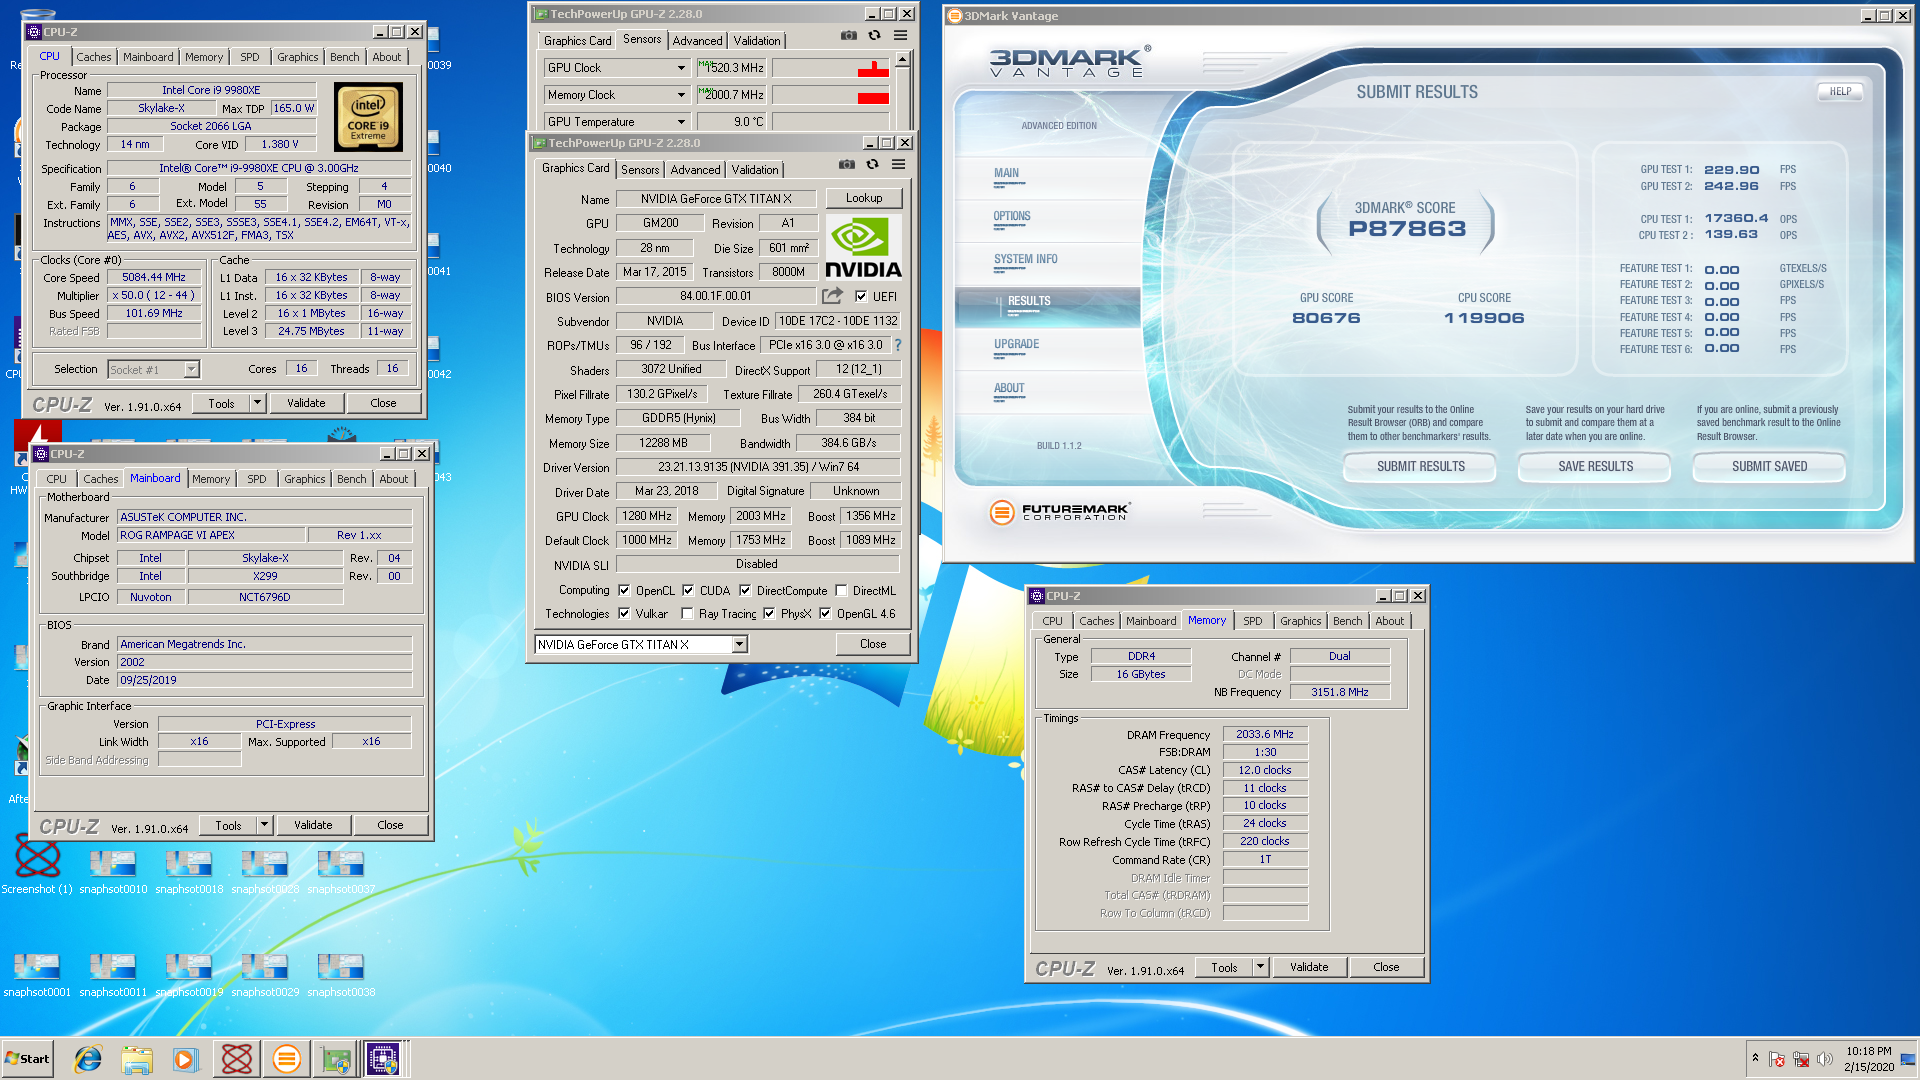Toggle the UEFI checkbox
This screenshot has width=1920, height=1080.
tap(861, 296)
